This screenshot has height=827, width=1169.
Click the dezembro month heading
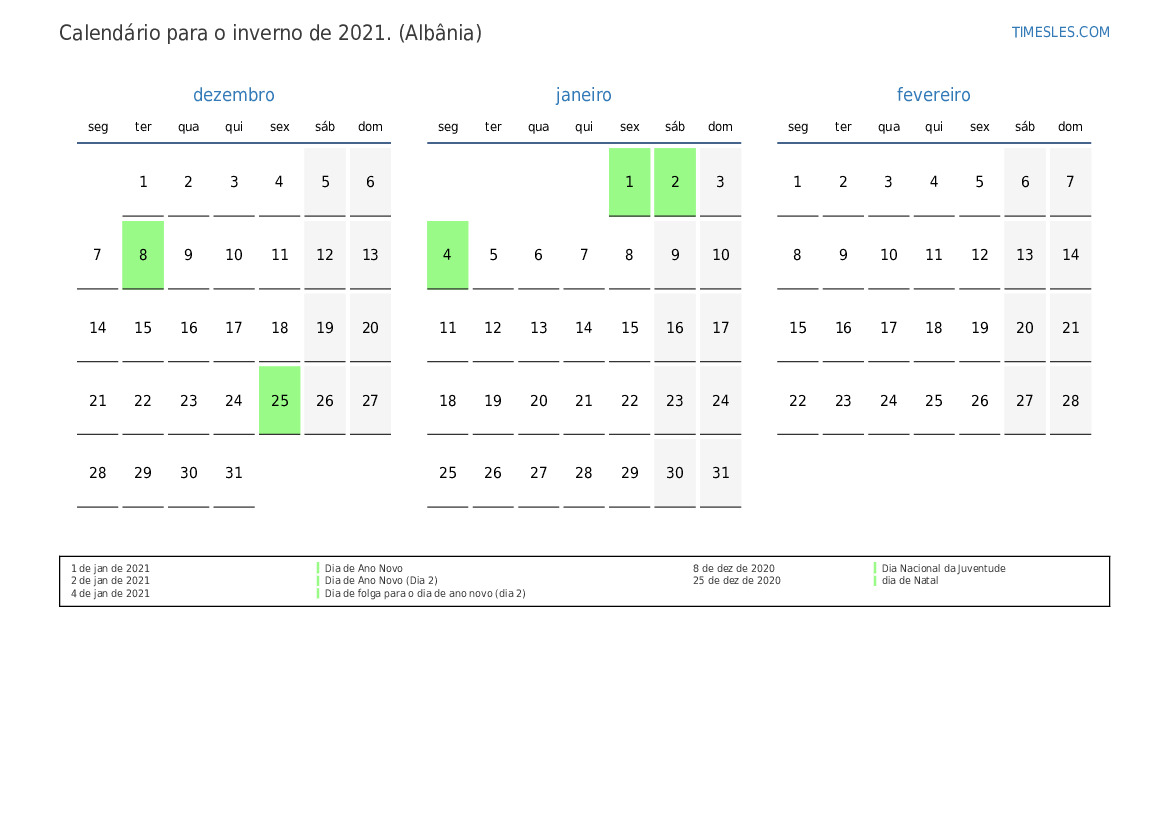click(233, 95)
